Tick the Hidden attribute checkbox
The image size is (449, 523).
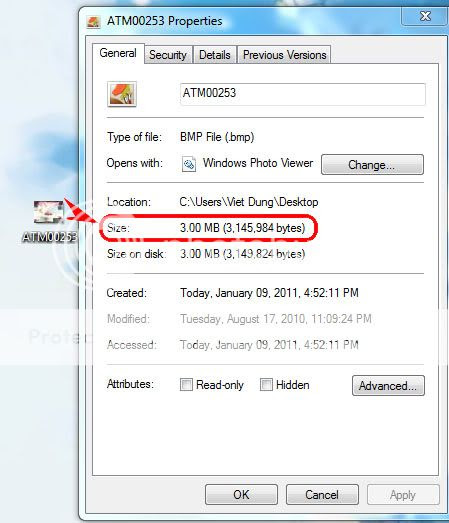[x=266, y=385]
